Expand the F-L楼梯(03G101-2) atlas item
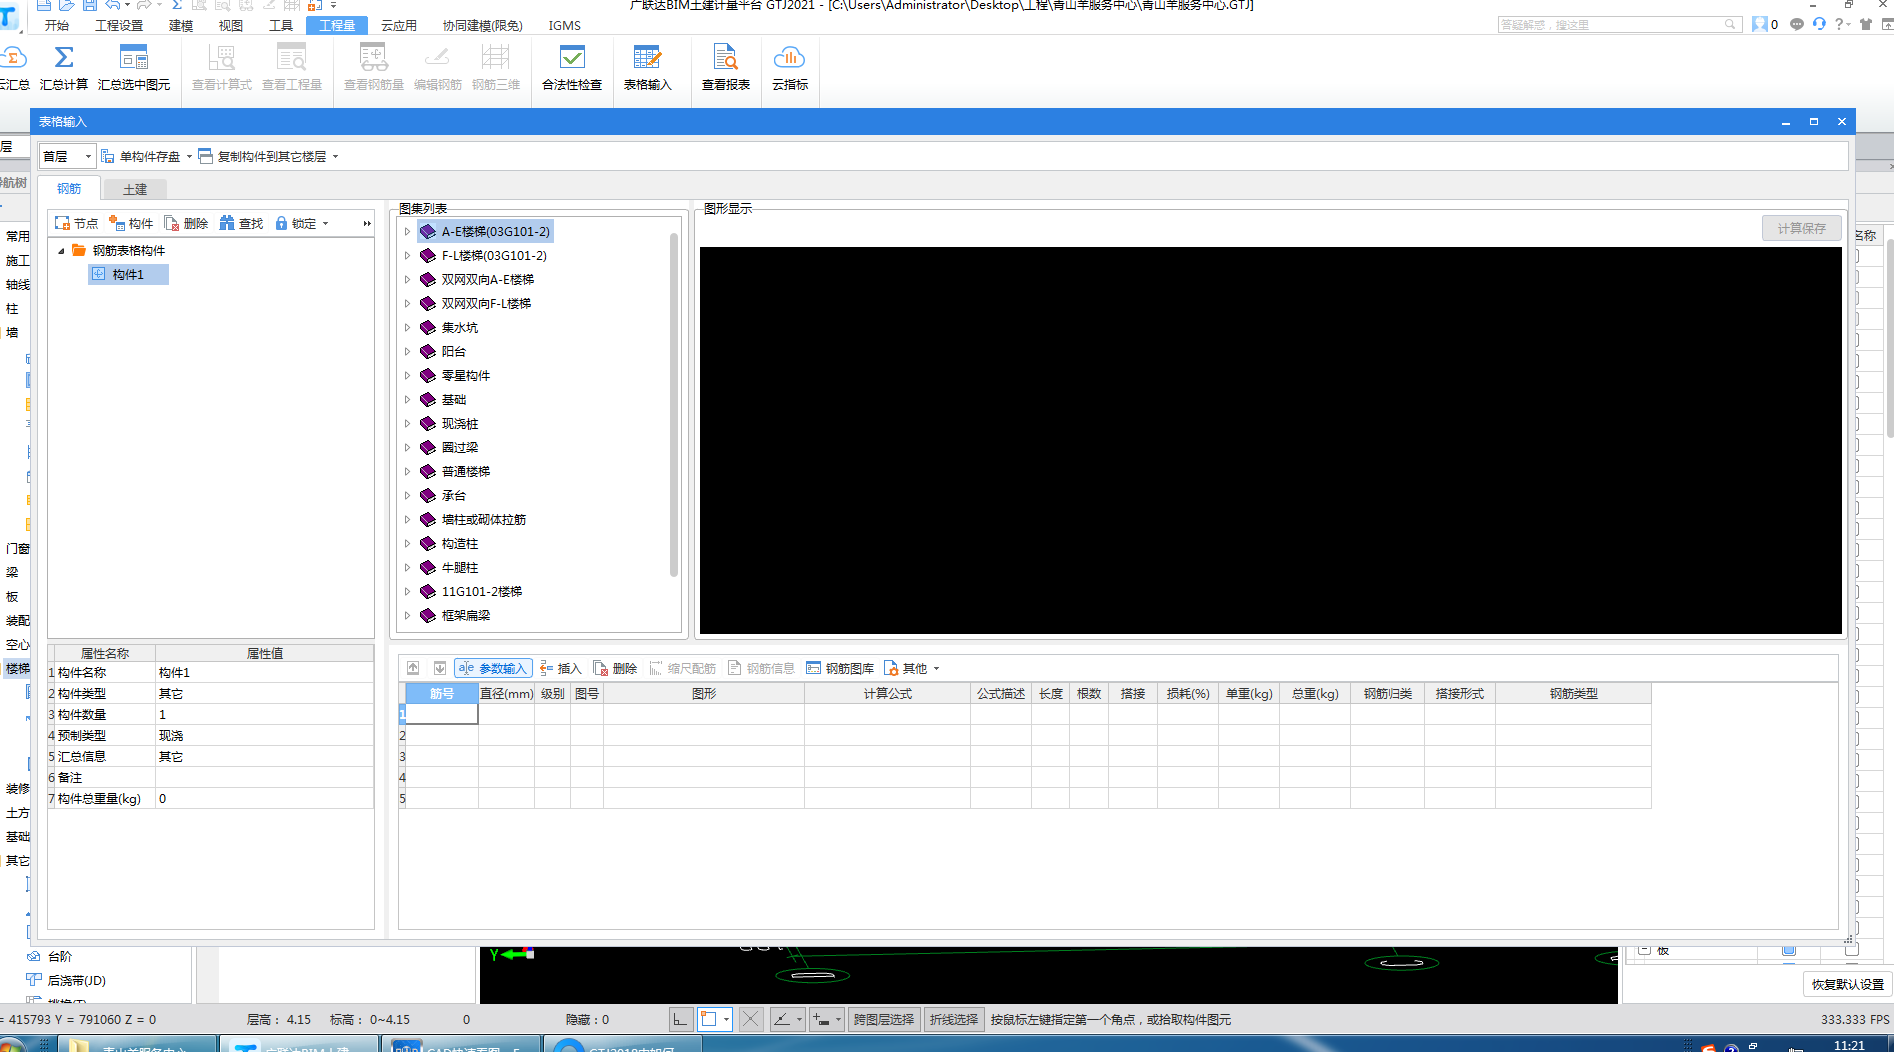The height and width of the screenshot is (1052, 1894). click(407, 255)
